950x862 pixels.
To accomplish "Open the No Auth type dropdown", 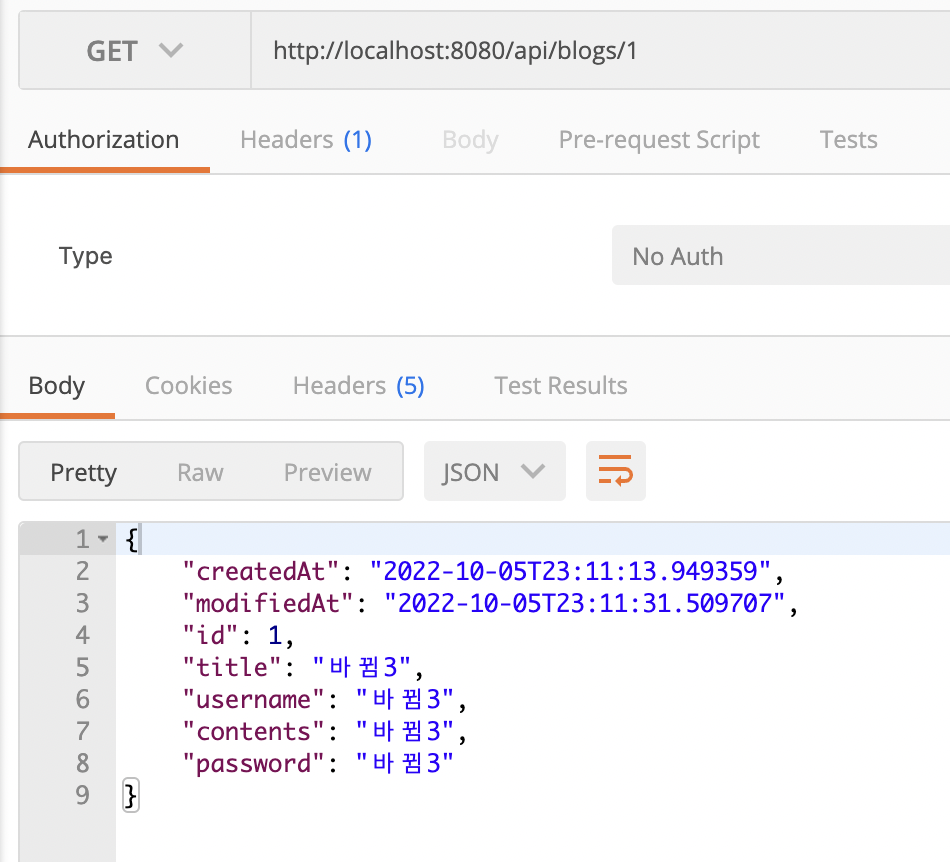I will click(781, 256).
